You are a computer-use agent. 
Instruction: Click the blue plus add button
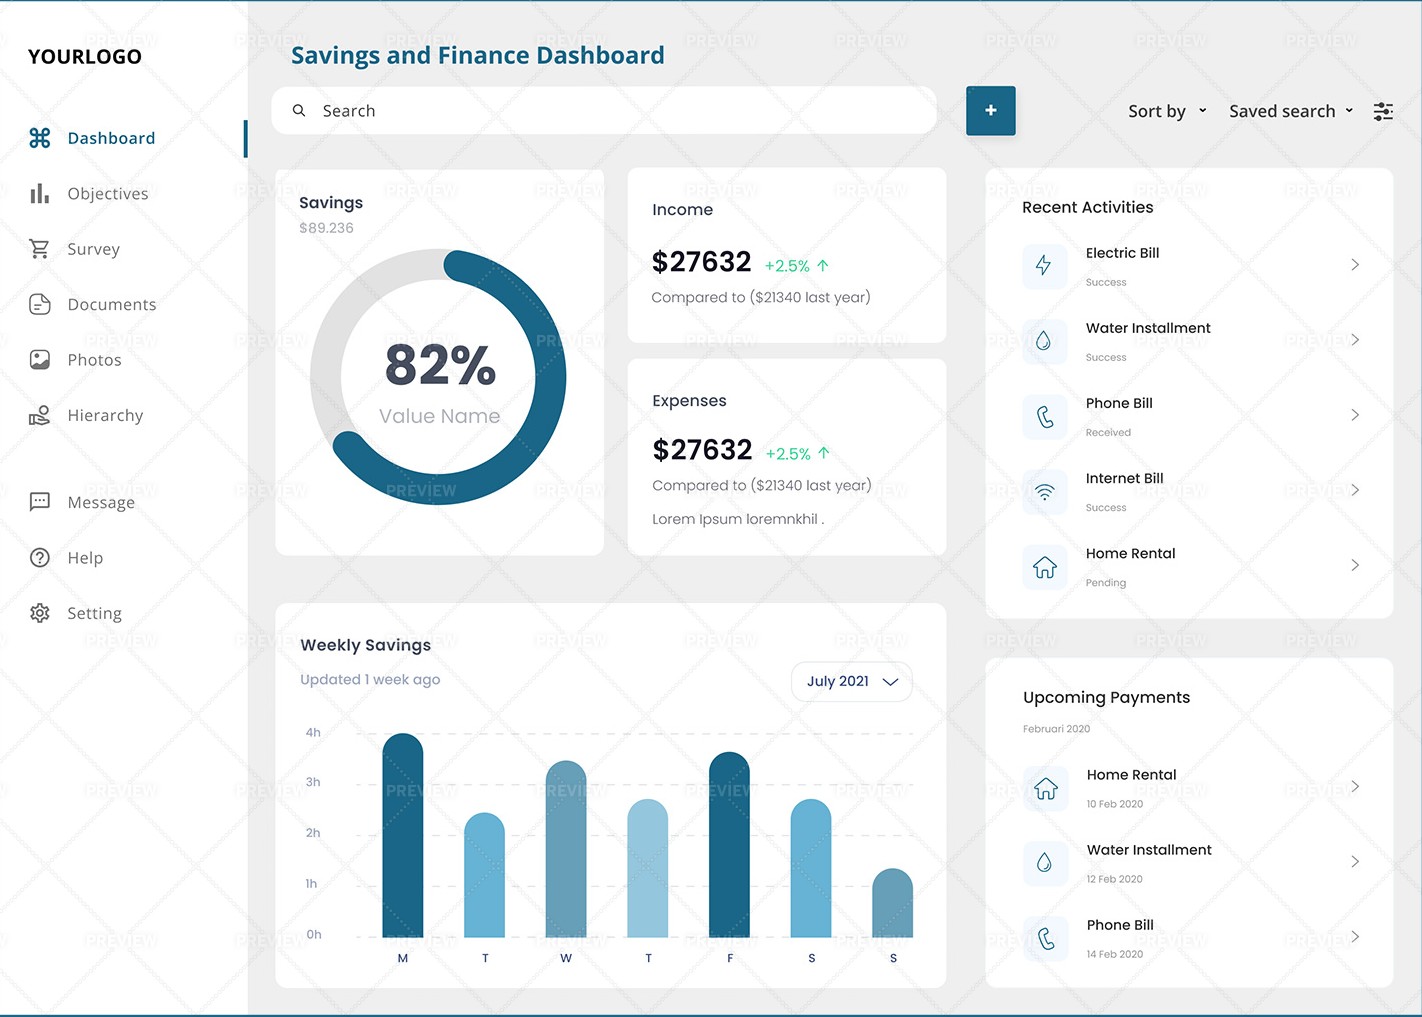tap(991, 111)
